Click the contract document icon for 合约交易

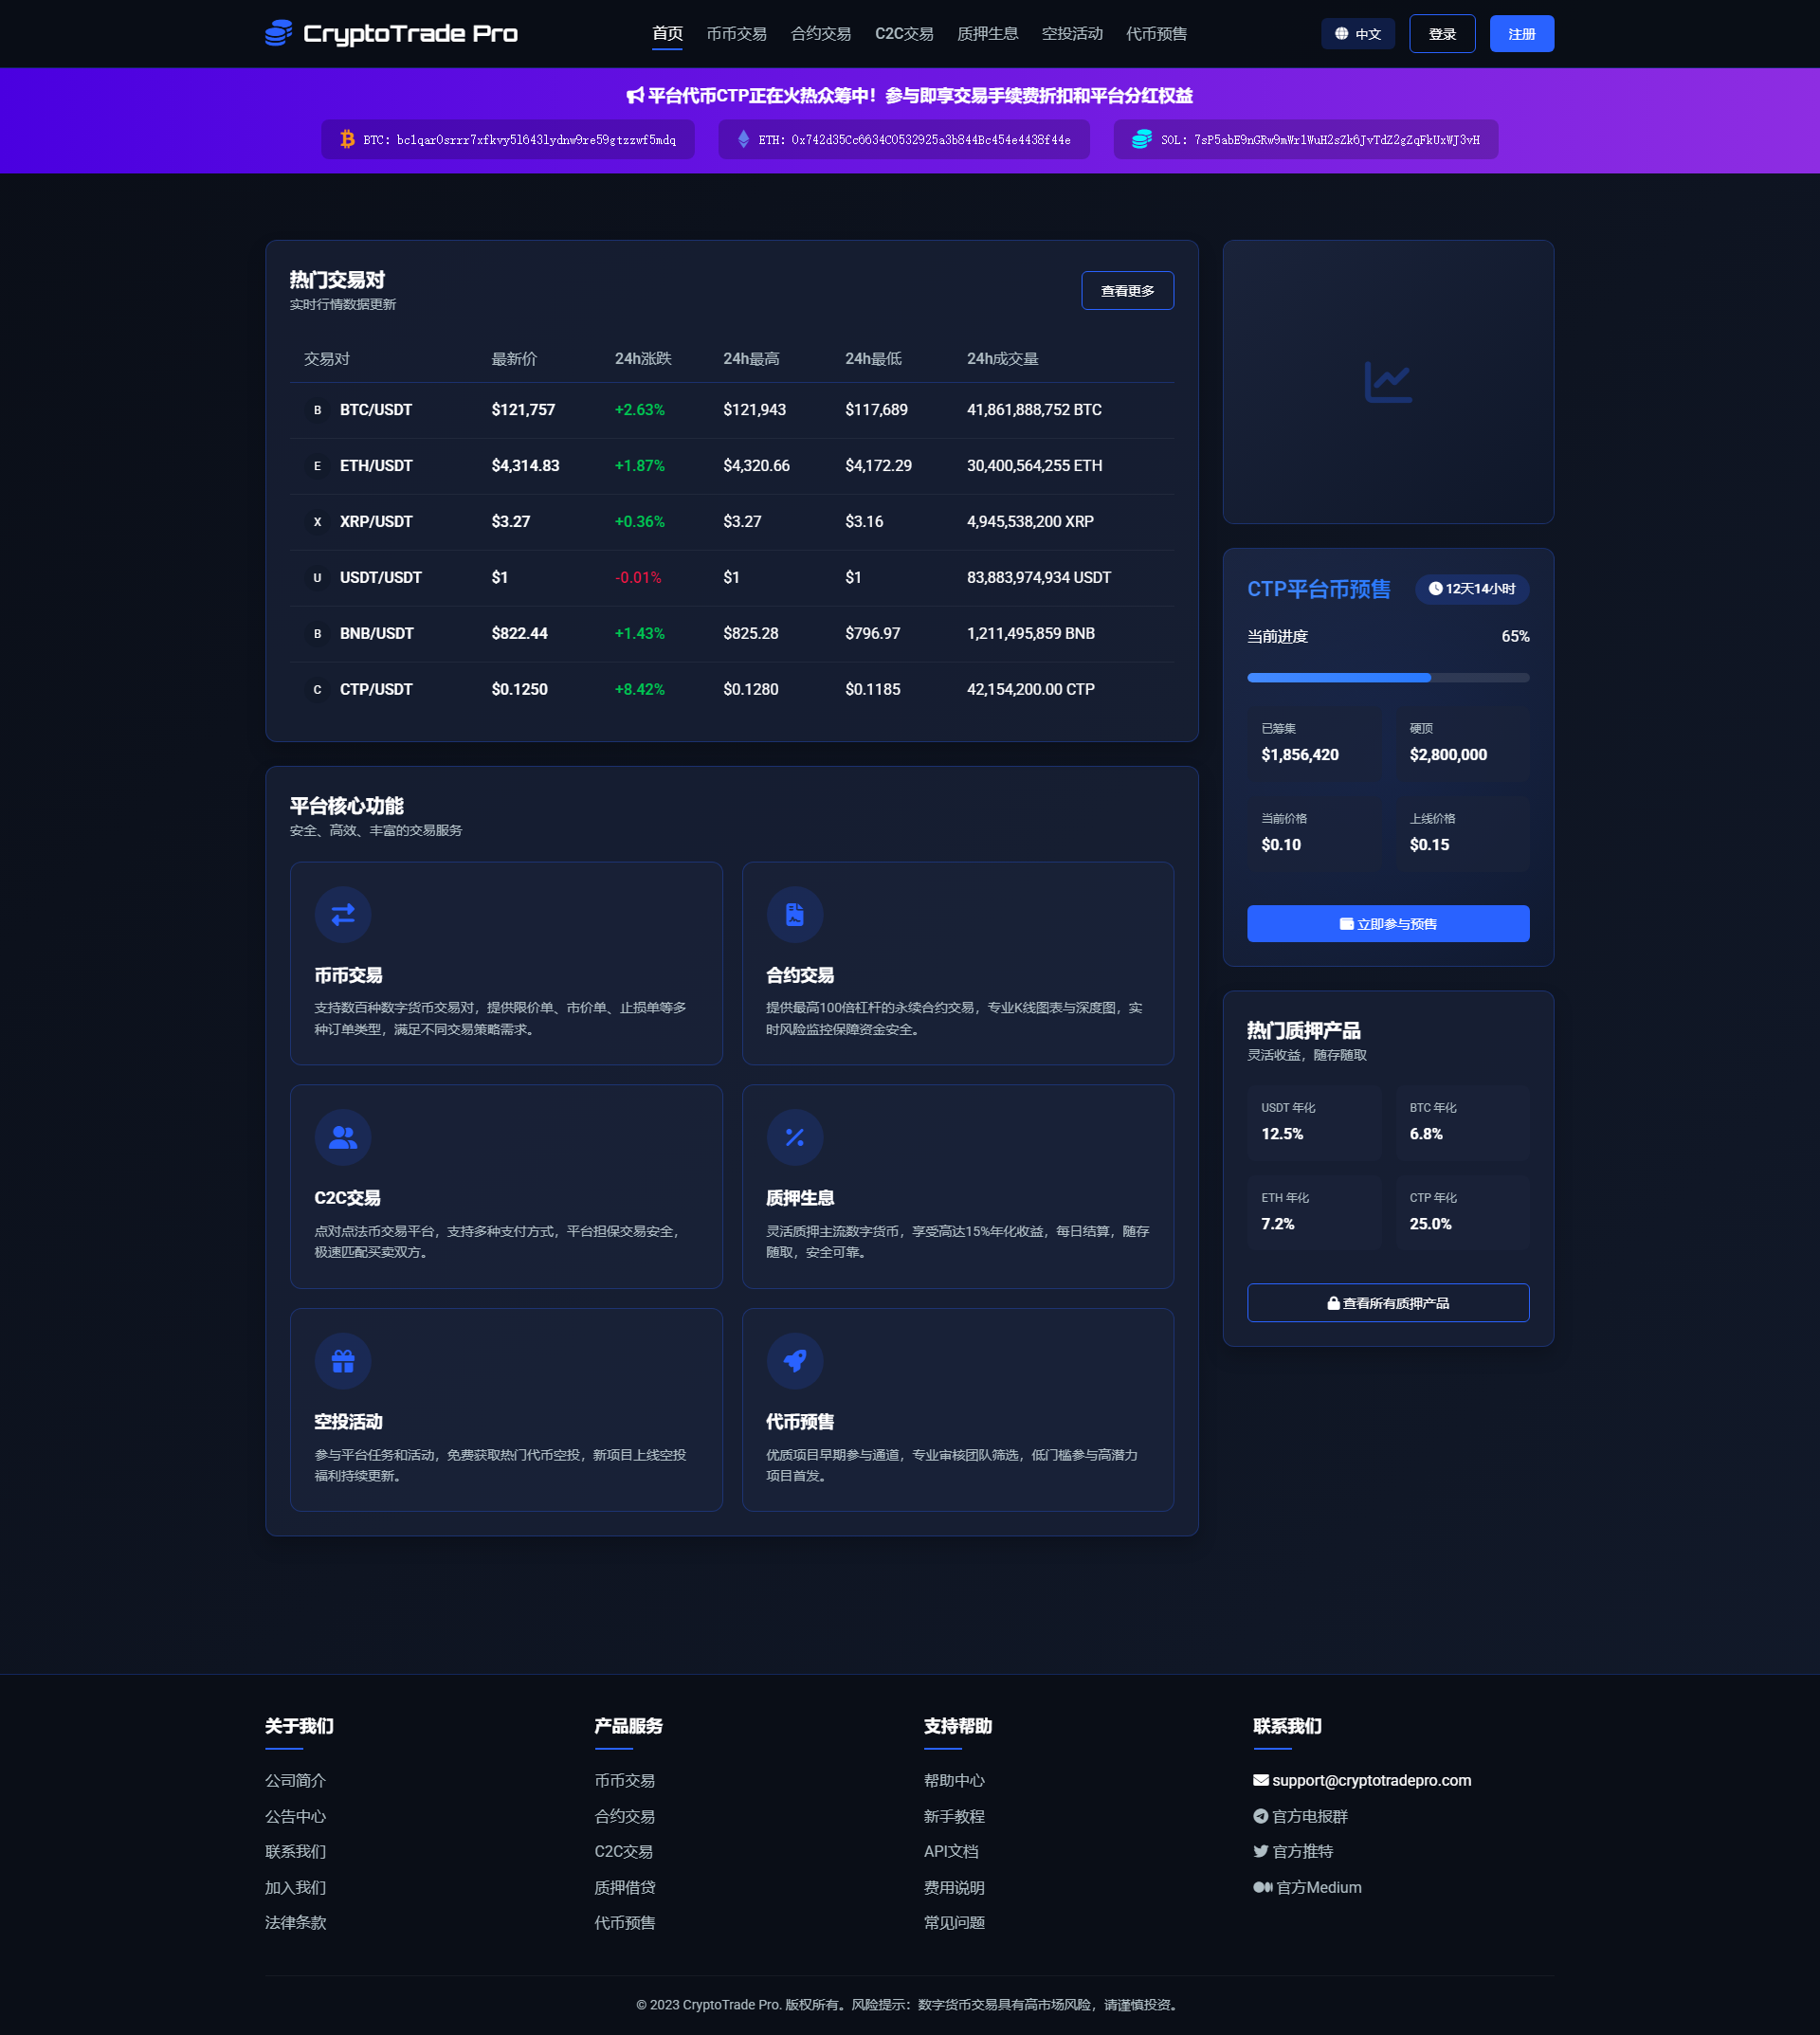coord(794,915)
